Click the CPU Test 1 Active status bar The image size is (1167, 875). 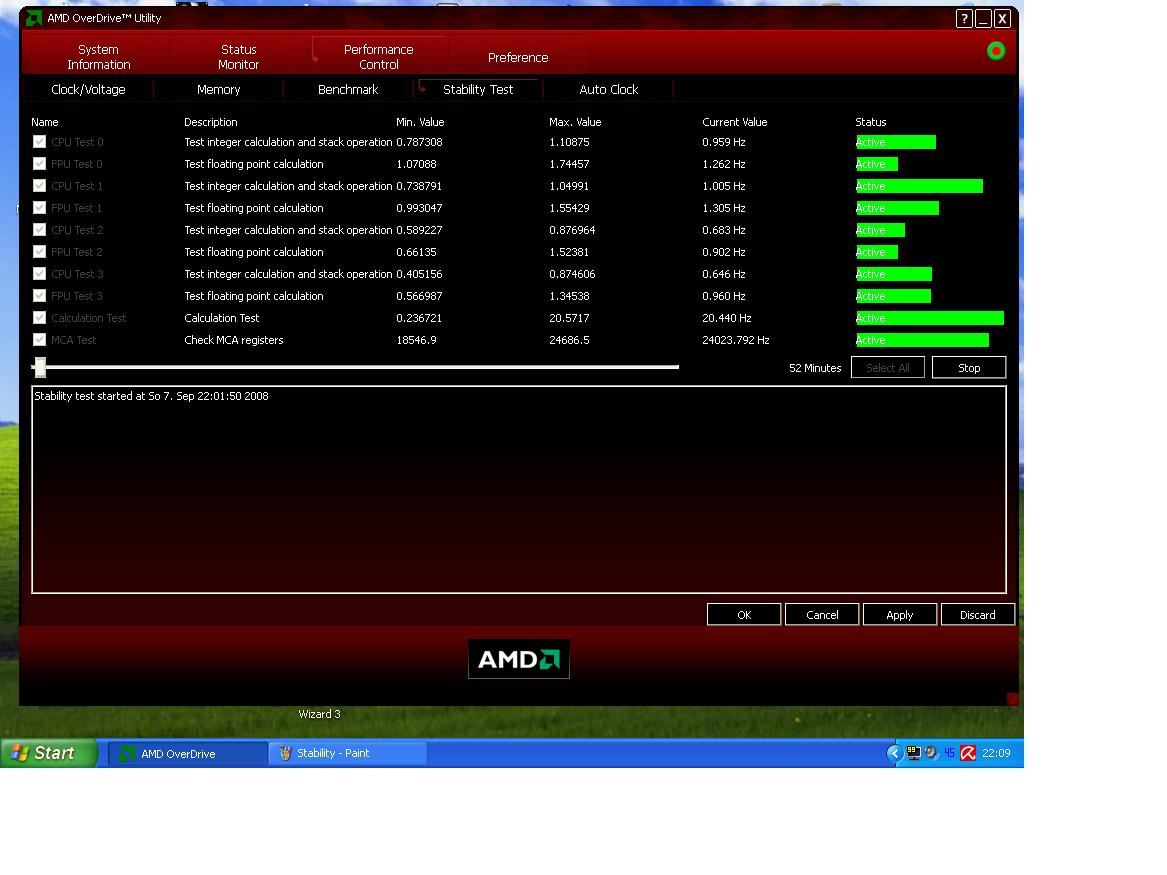pyautogui.click(x=919, y=186)
